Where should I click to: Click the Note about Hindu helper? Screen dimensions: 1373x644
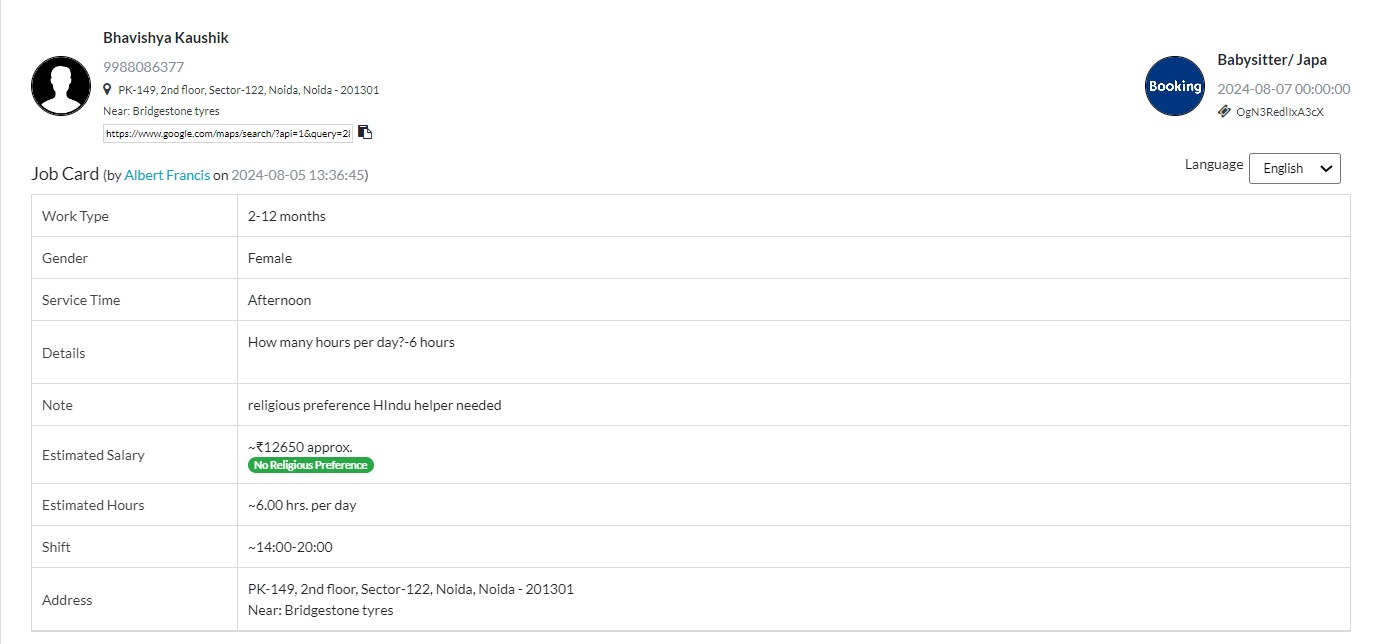pos(375,405)
